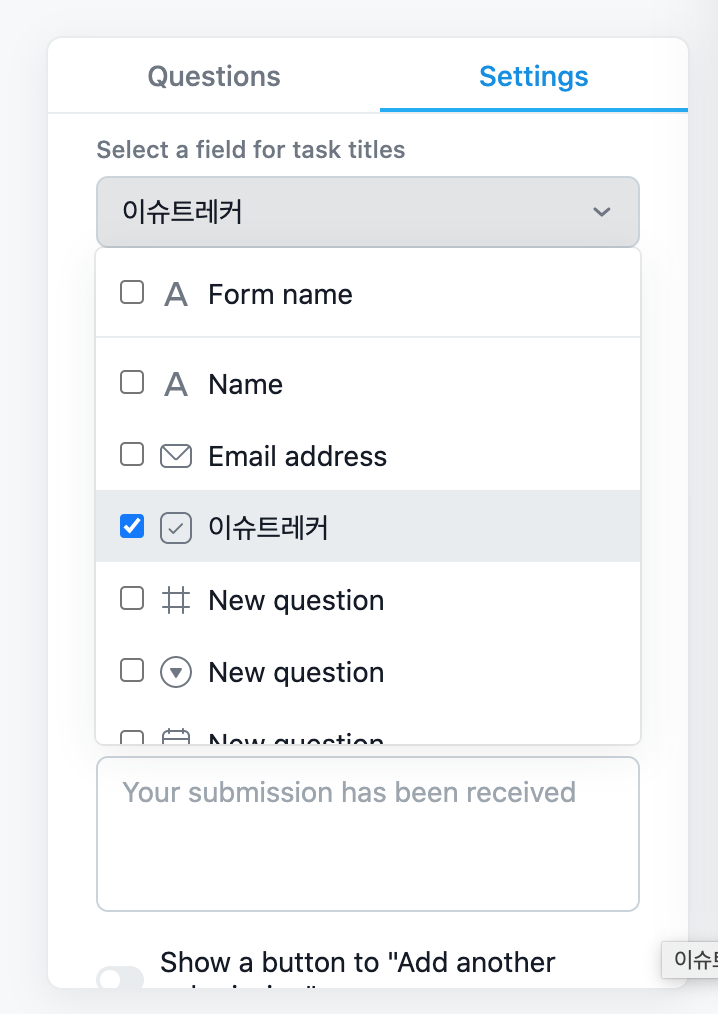This screenshot has height=1014, width=718.
Task: Check the hash New question checkbox
Action: [x=132, y=599]
